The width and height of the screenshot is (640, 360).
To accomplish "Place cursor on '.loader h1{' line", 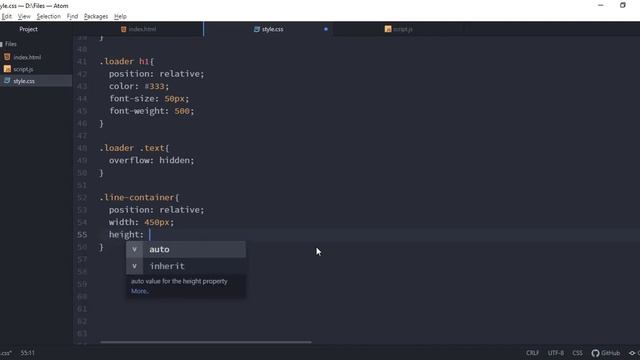I will (x=127, y=62).
